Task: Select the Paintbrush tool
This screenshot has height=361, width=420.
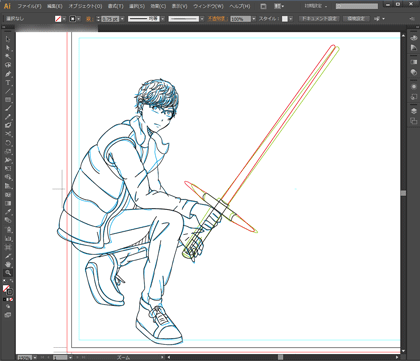Action: tap(8, 108)
